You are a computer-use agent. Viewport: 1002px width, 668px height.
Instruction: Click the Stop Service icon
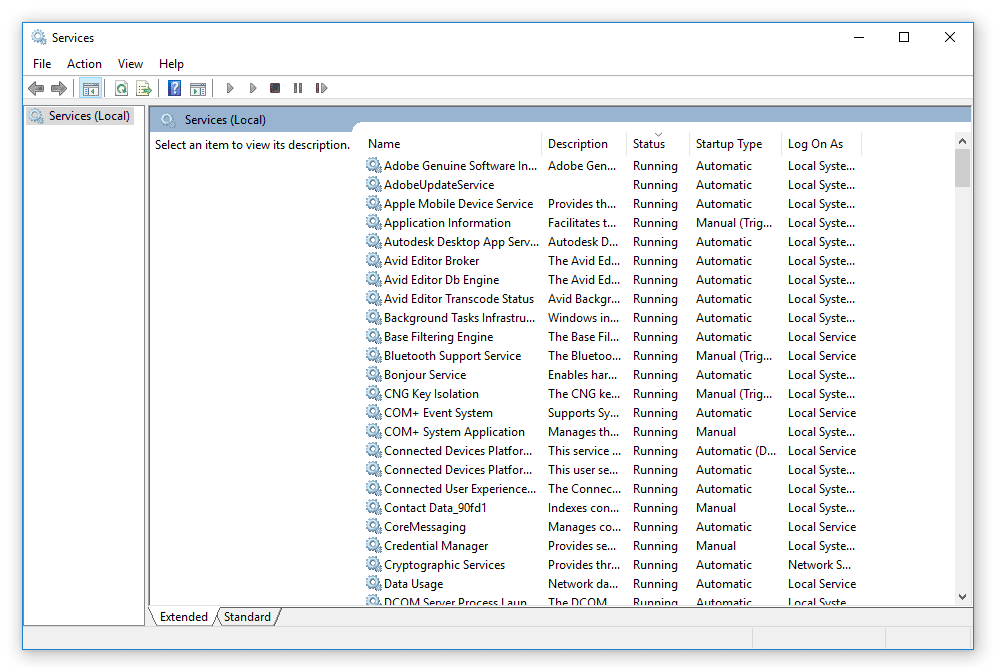(274, 88)
